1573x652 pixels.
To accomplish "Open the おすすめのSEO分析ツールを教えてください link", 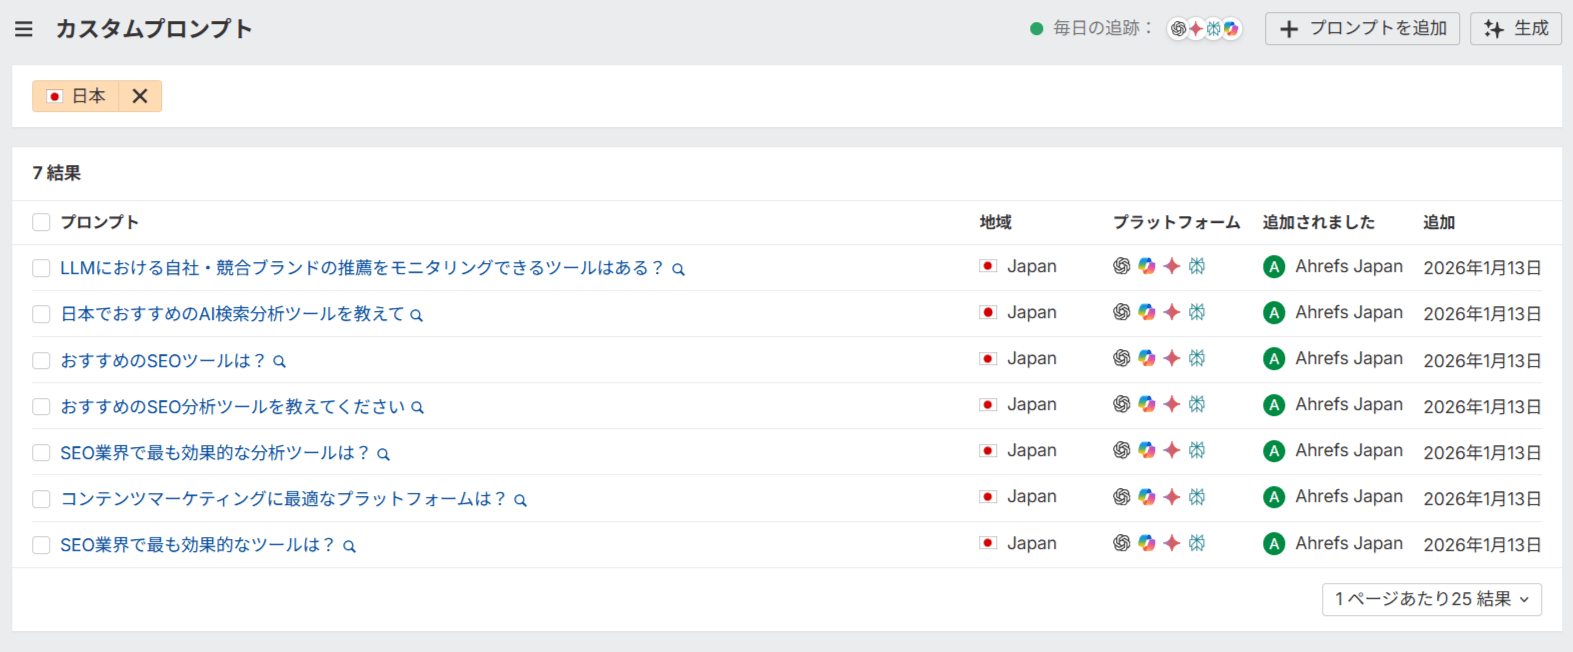I will (x=232, y=407).
